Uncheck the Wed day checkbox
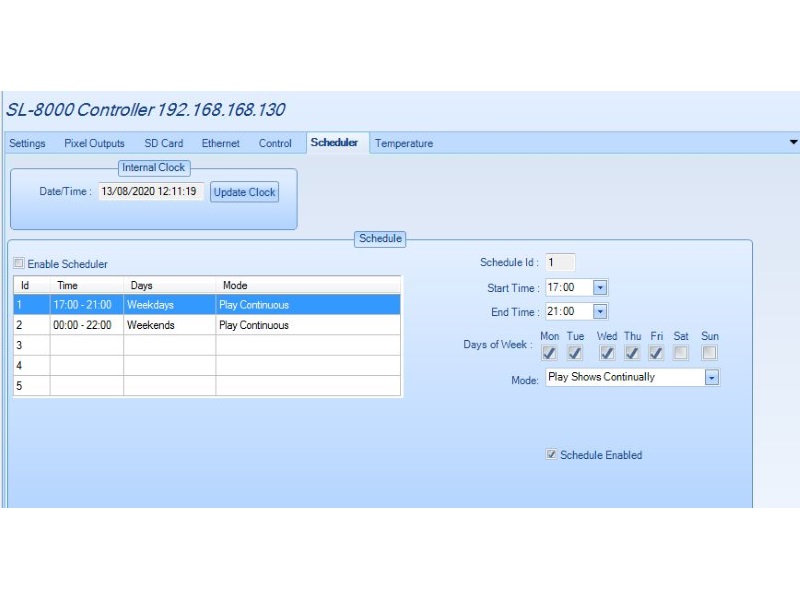This screenshot has width=800, height=600. tap(607, 353)
